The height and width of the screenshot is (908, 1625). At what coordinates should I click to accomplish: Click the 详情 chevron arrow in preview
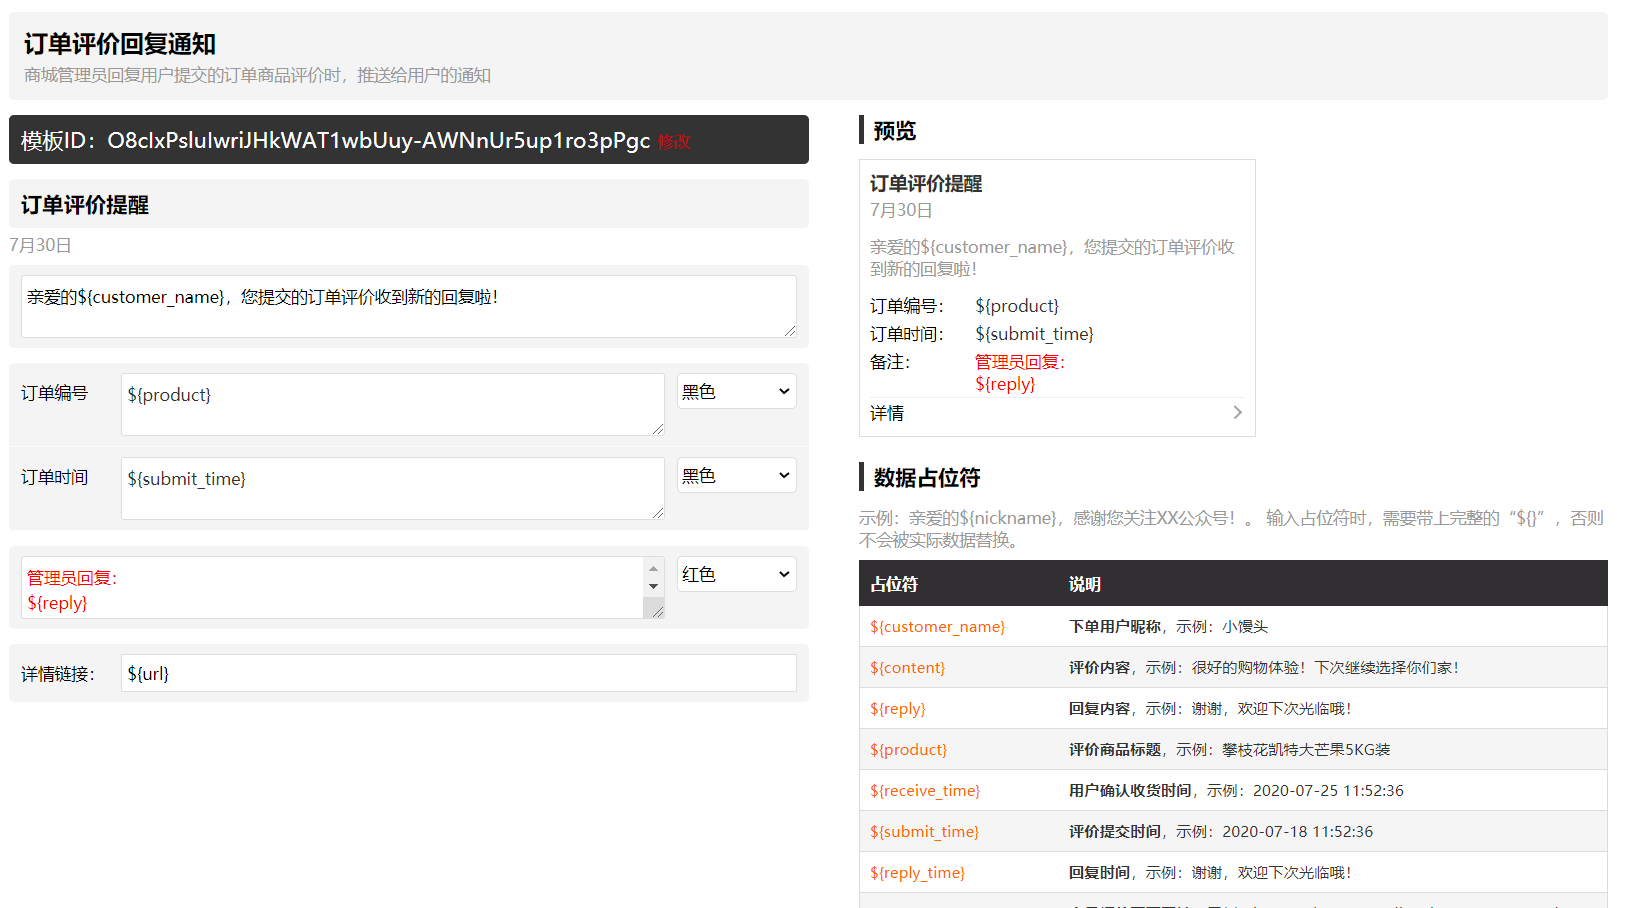click(1237, 413)
